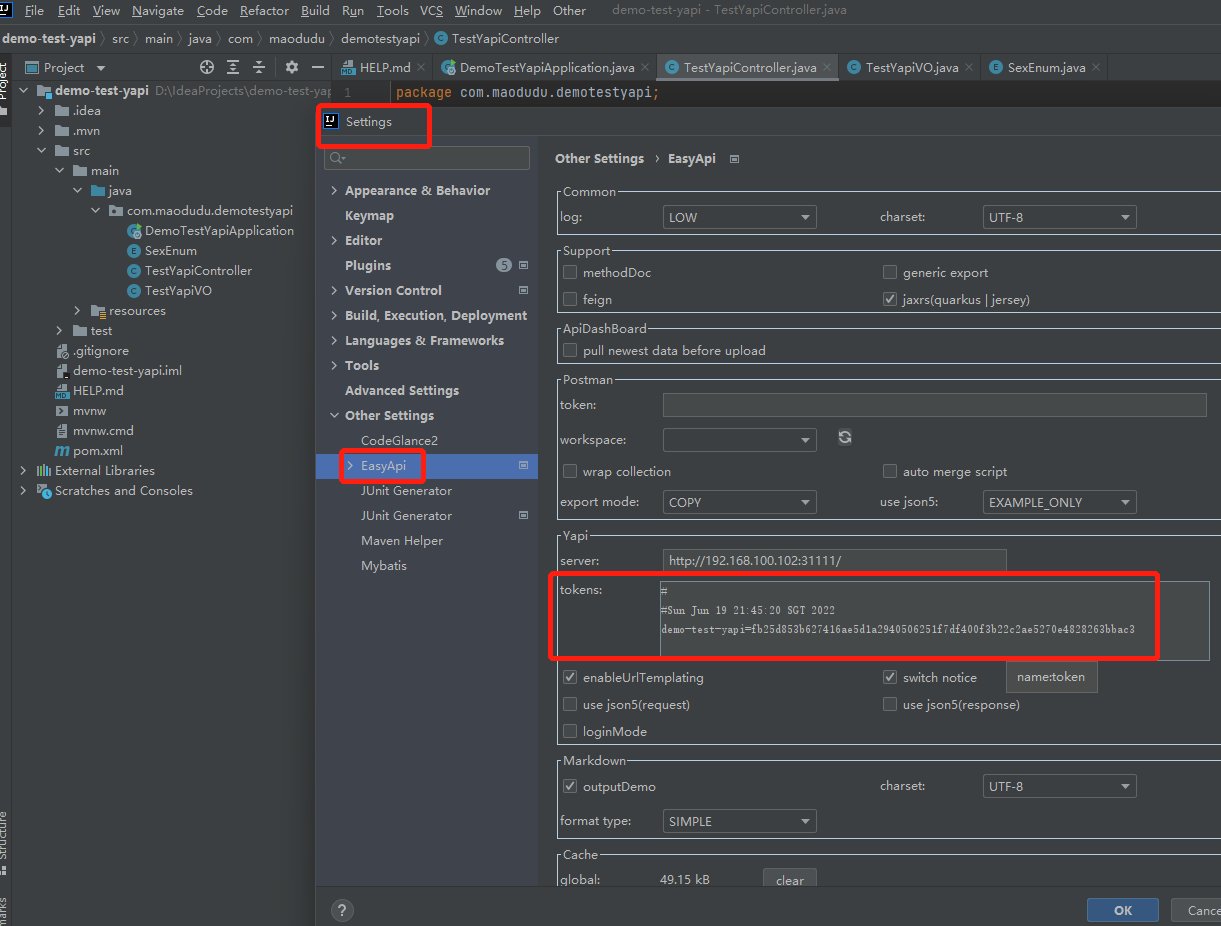Select Maven Helper in settings tree
This screenshot has height=926, width=1221.
[401, 541]
